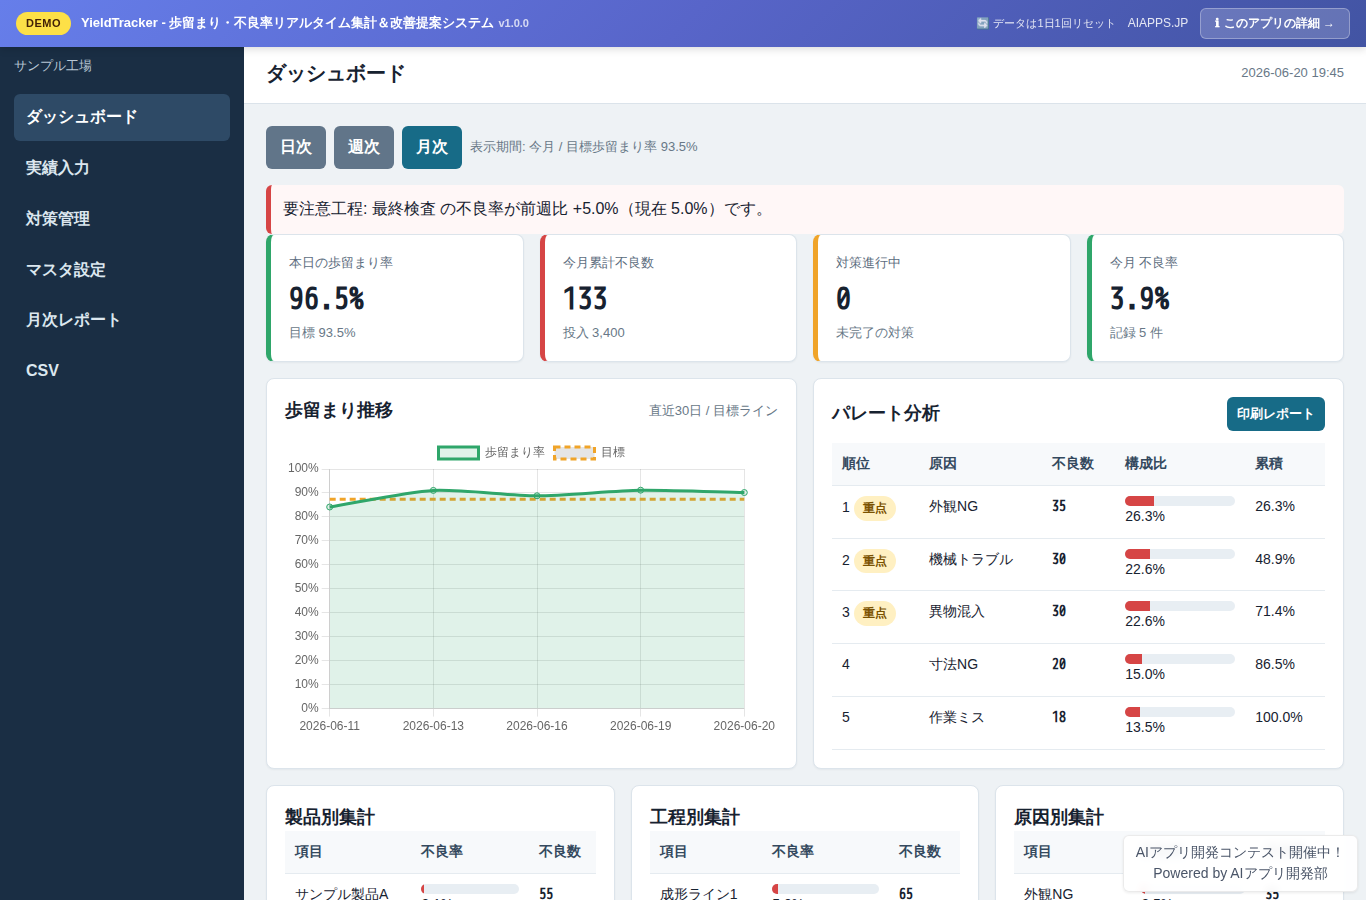The height and width of the screenshot is (900, 1366).
Task: Click the サンプル工場 label in sidebar
Action: tap(53, 66)
